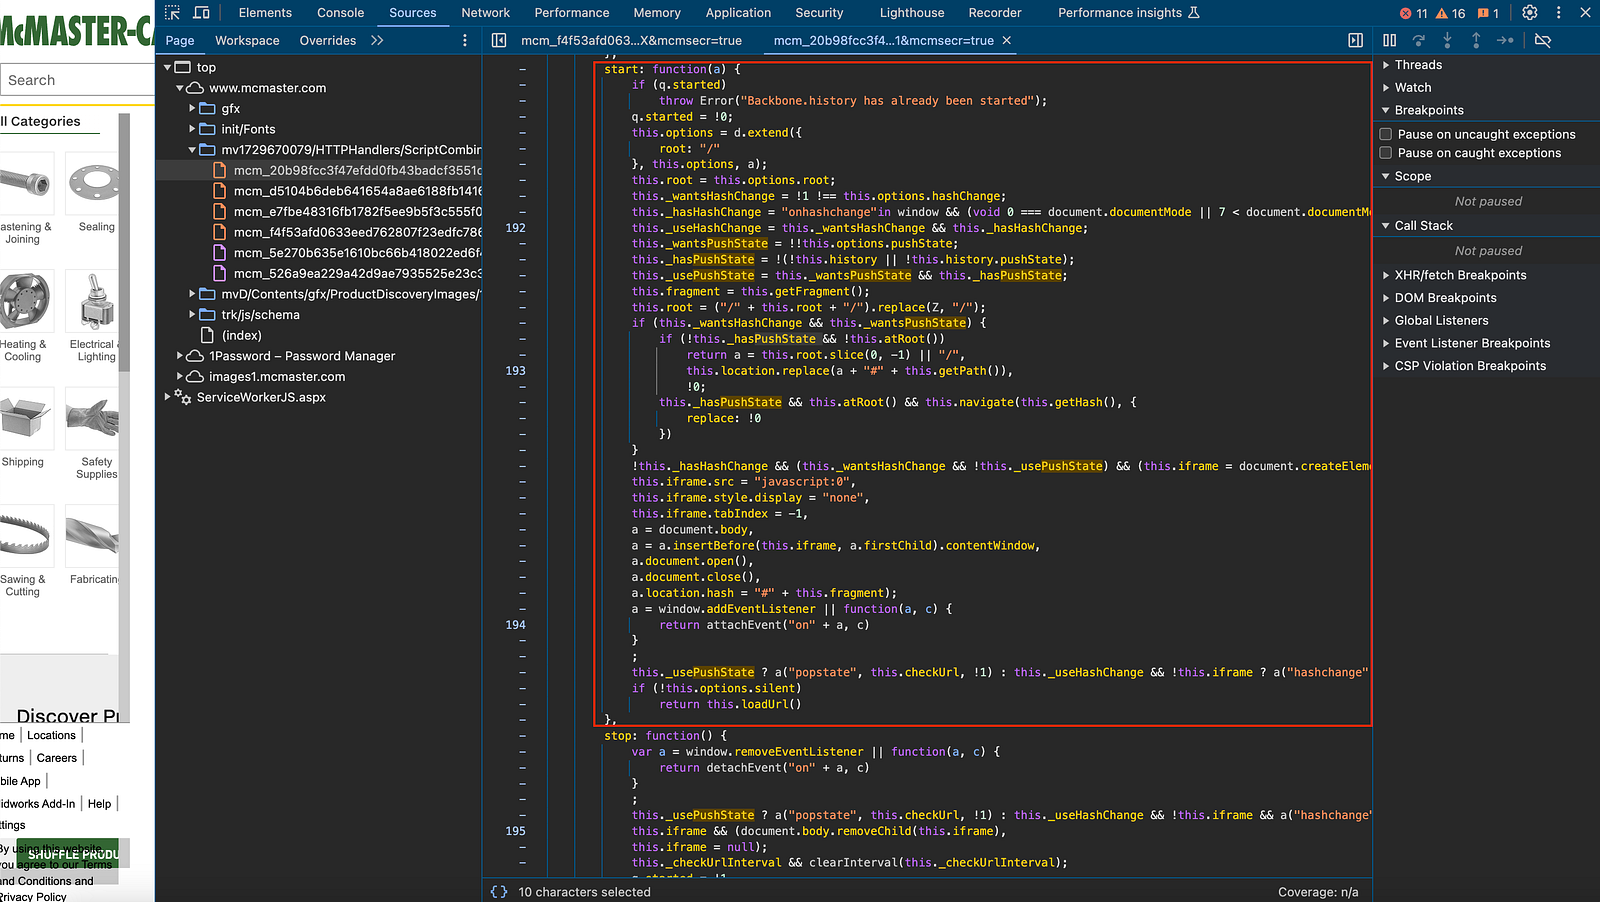This screenshot has height=902, width=1600.
Task: Click step over next function icon
Action: 1418,40
